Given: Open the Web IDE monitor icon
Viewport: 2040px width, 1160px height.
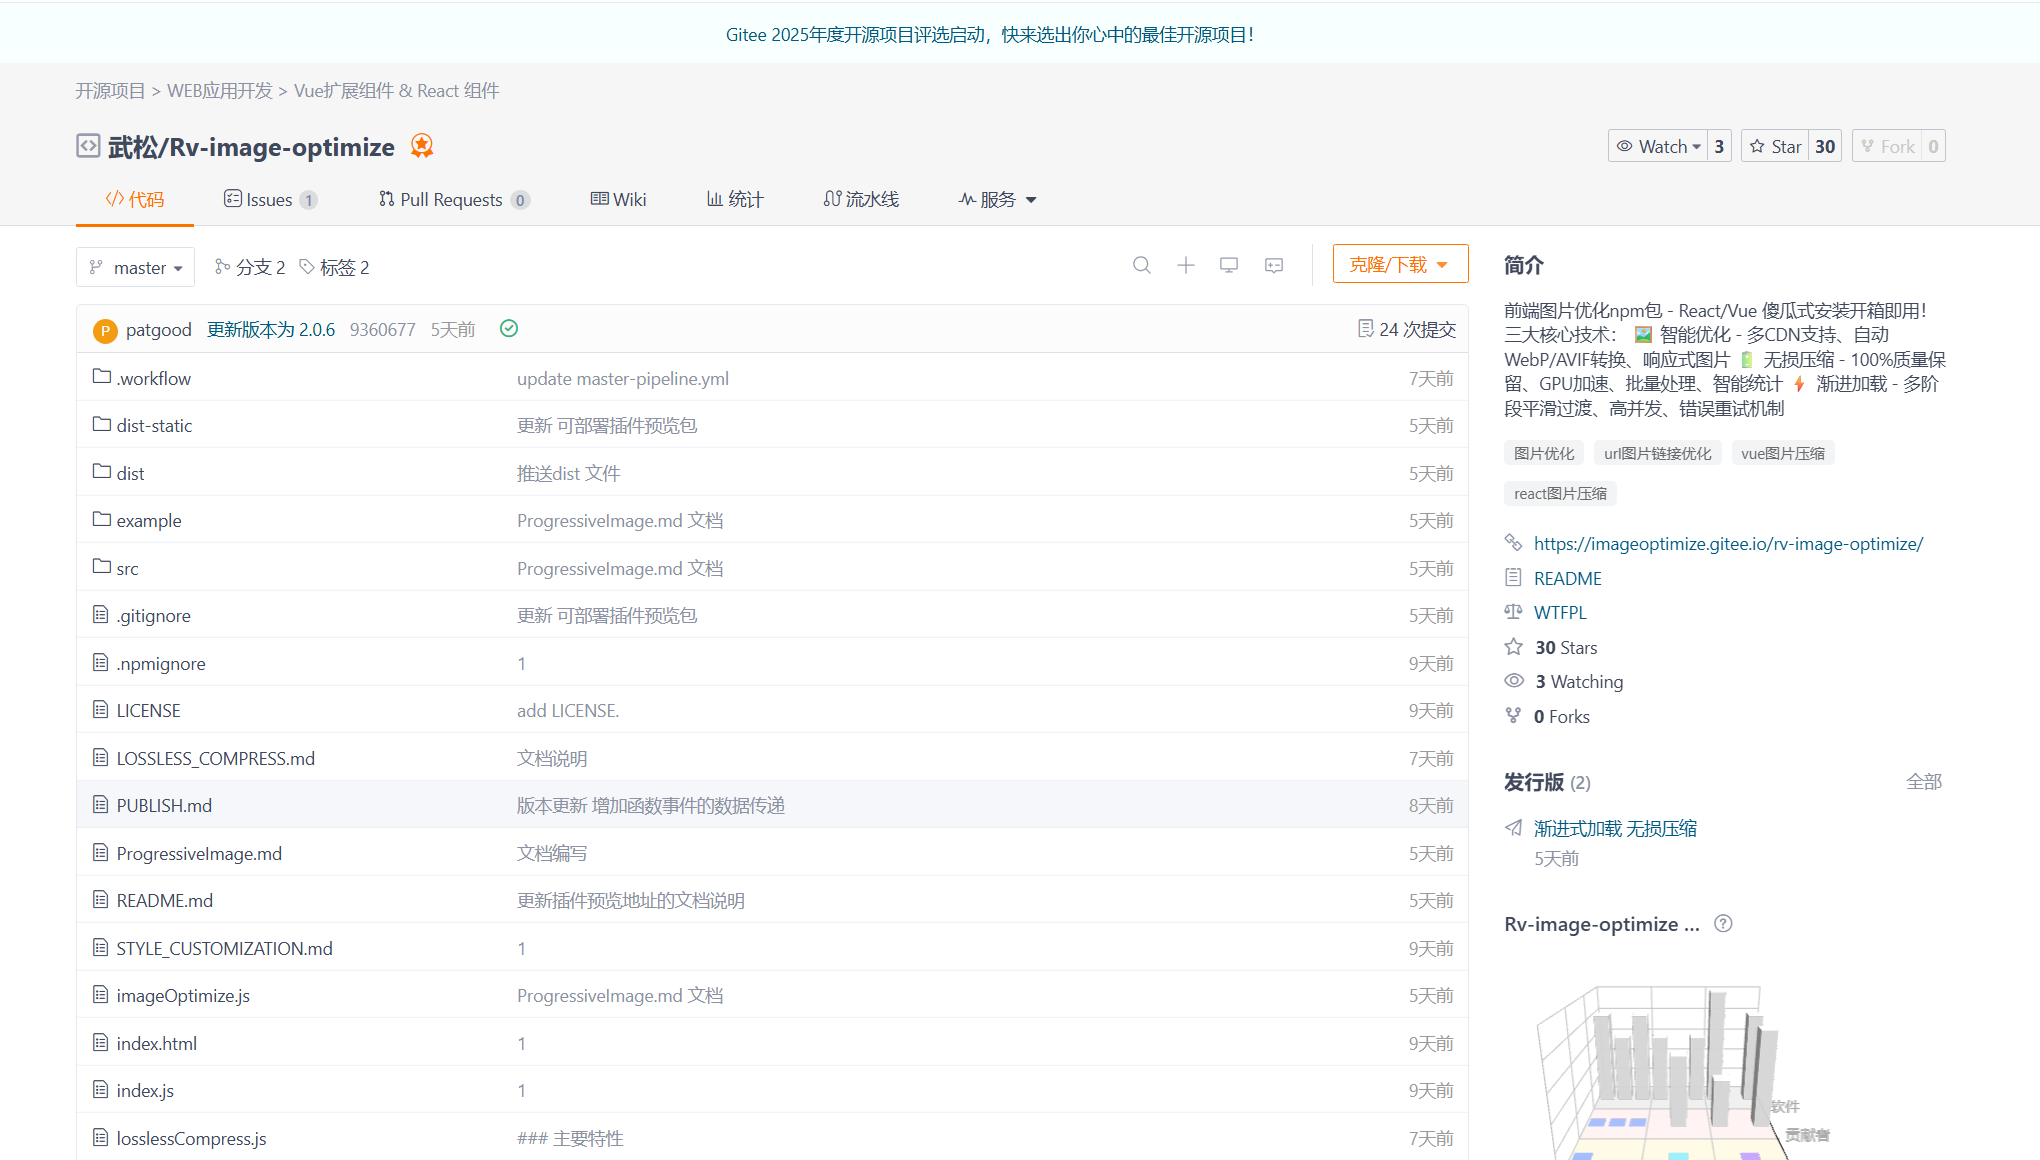Looking at the screenshot, I should click(1229, 265).
